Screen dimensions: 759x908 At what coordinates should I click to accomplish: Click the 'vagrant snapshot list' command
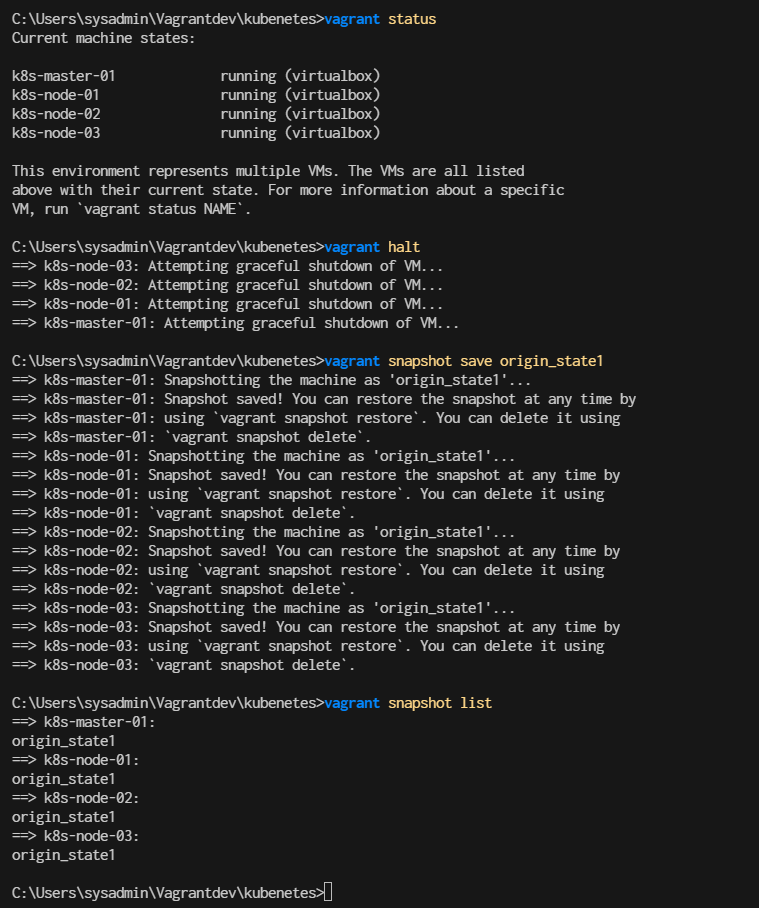pyautogui.click(x=408, y=703)
